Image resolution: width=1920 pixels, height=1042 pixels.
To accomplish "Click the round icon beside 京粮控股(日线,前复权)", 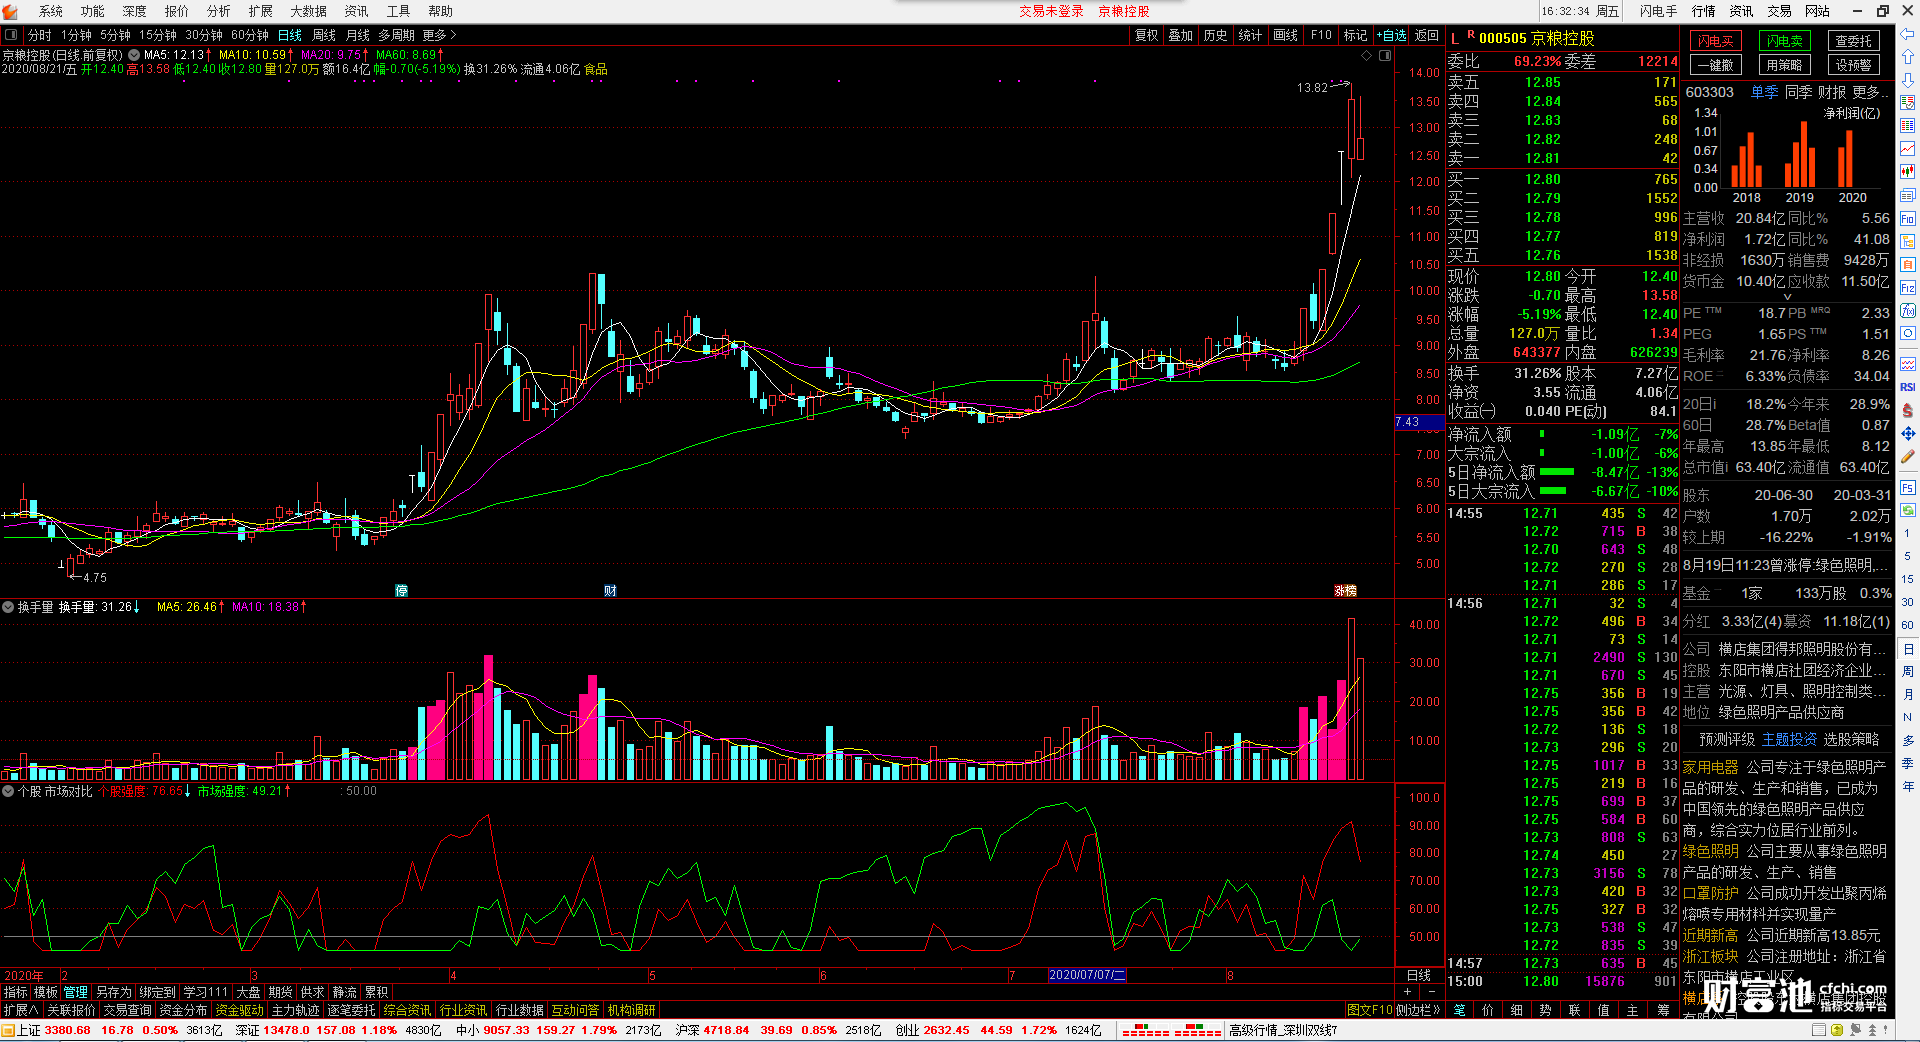I will (x=134, y=55).
